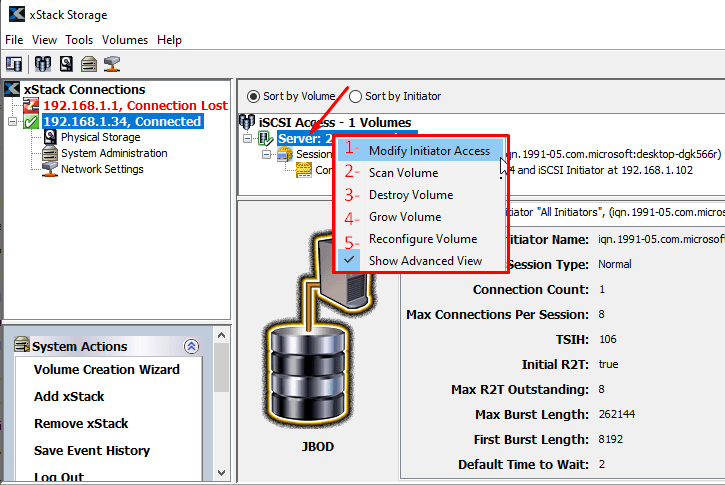The height and width of the screenshot is (485, 725).
Task: Toggle Show Advanced View in context menu
Action: coord(425,261)
